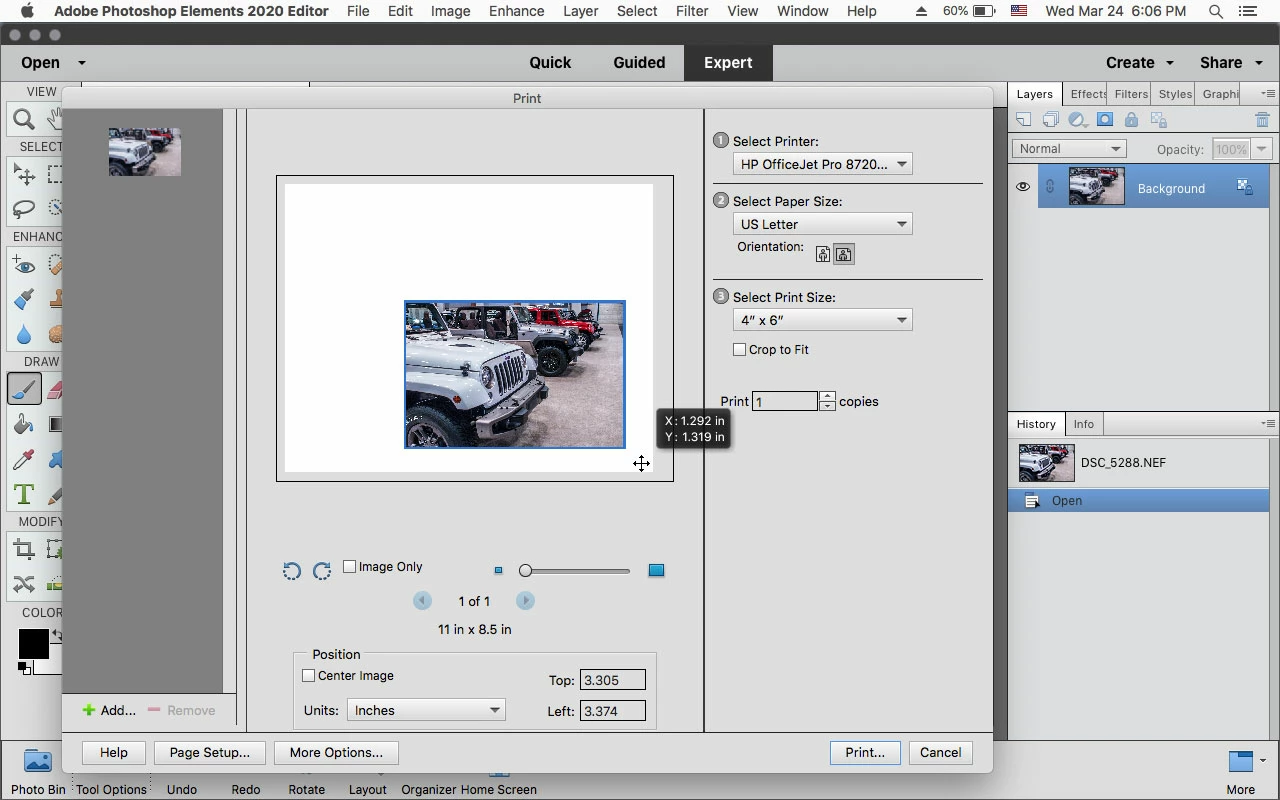The height and width of the screenshot is (800, 1280).
Task: Rotate image left in print preview
Action: pos(291,571)
